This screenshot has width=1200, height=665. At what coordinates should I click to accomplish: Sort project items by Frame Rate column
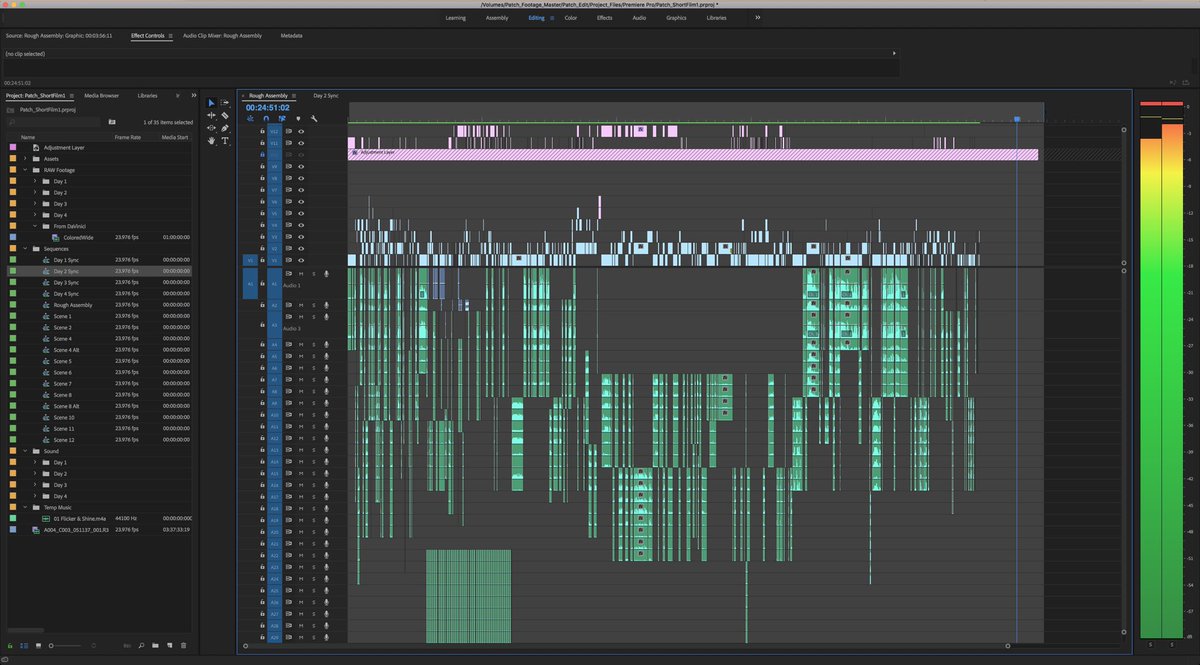pos(128,136)
